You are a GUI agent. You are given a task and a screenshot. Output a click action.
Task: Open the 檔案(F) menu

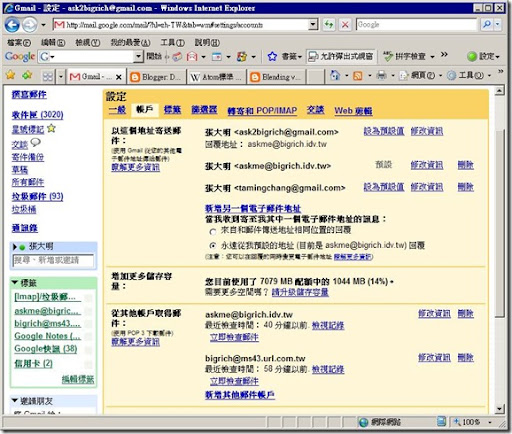coord(19,43)
